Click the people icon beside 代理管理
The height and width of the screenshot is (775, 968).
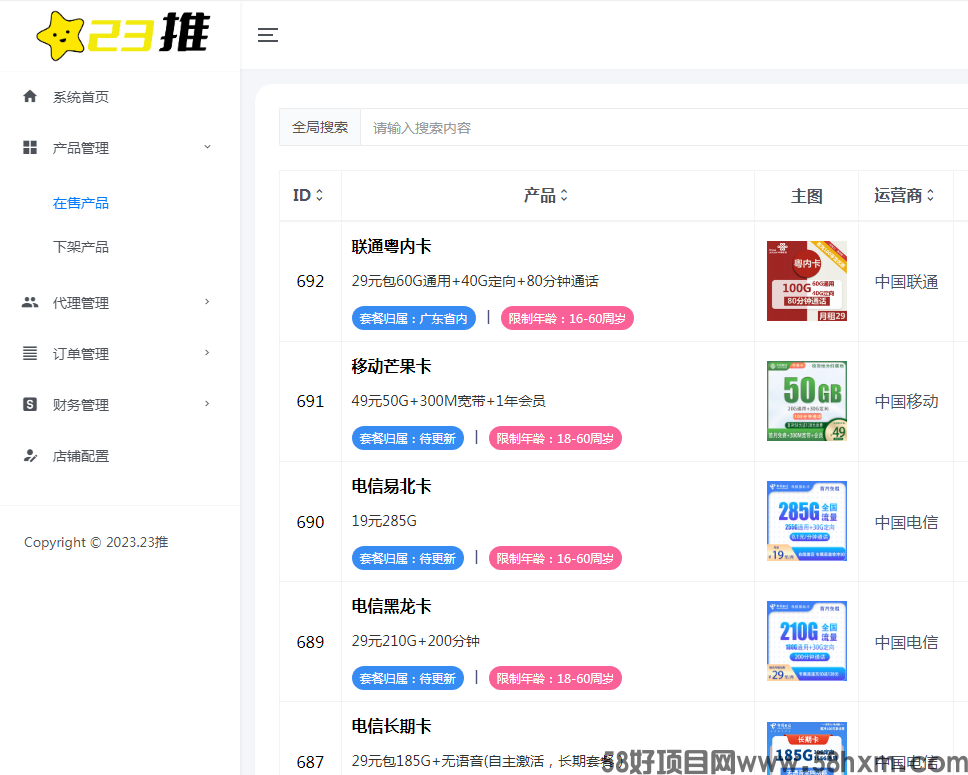(30, 302)
